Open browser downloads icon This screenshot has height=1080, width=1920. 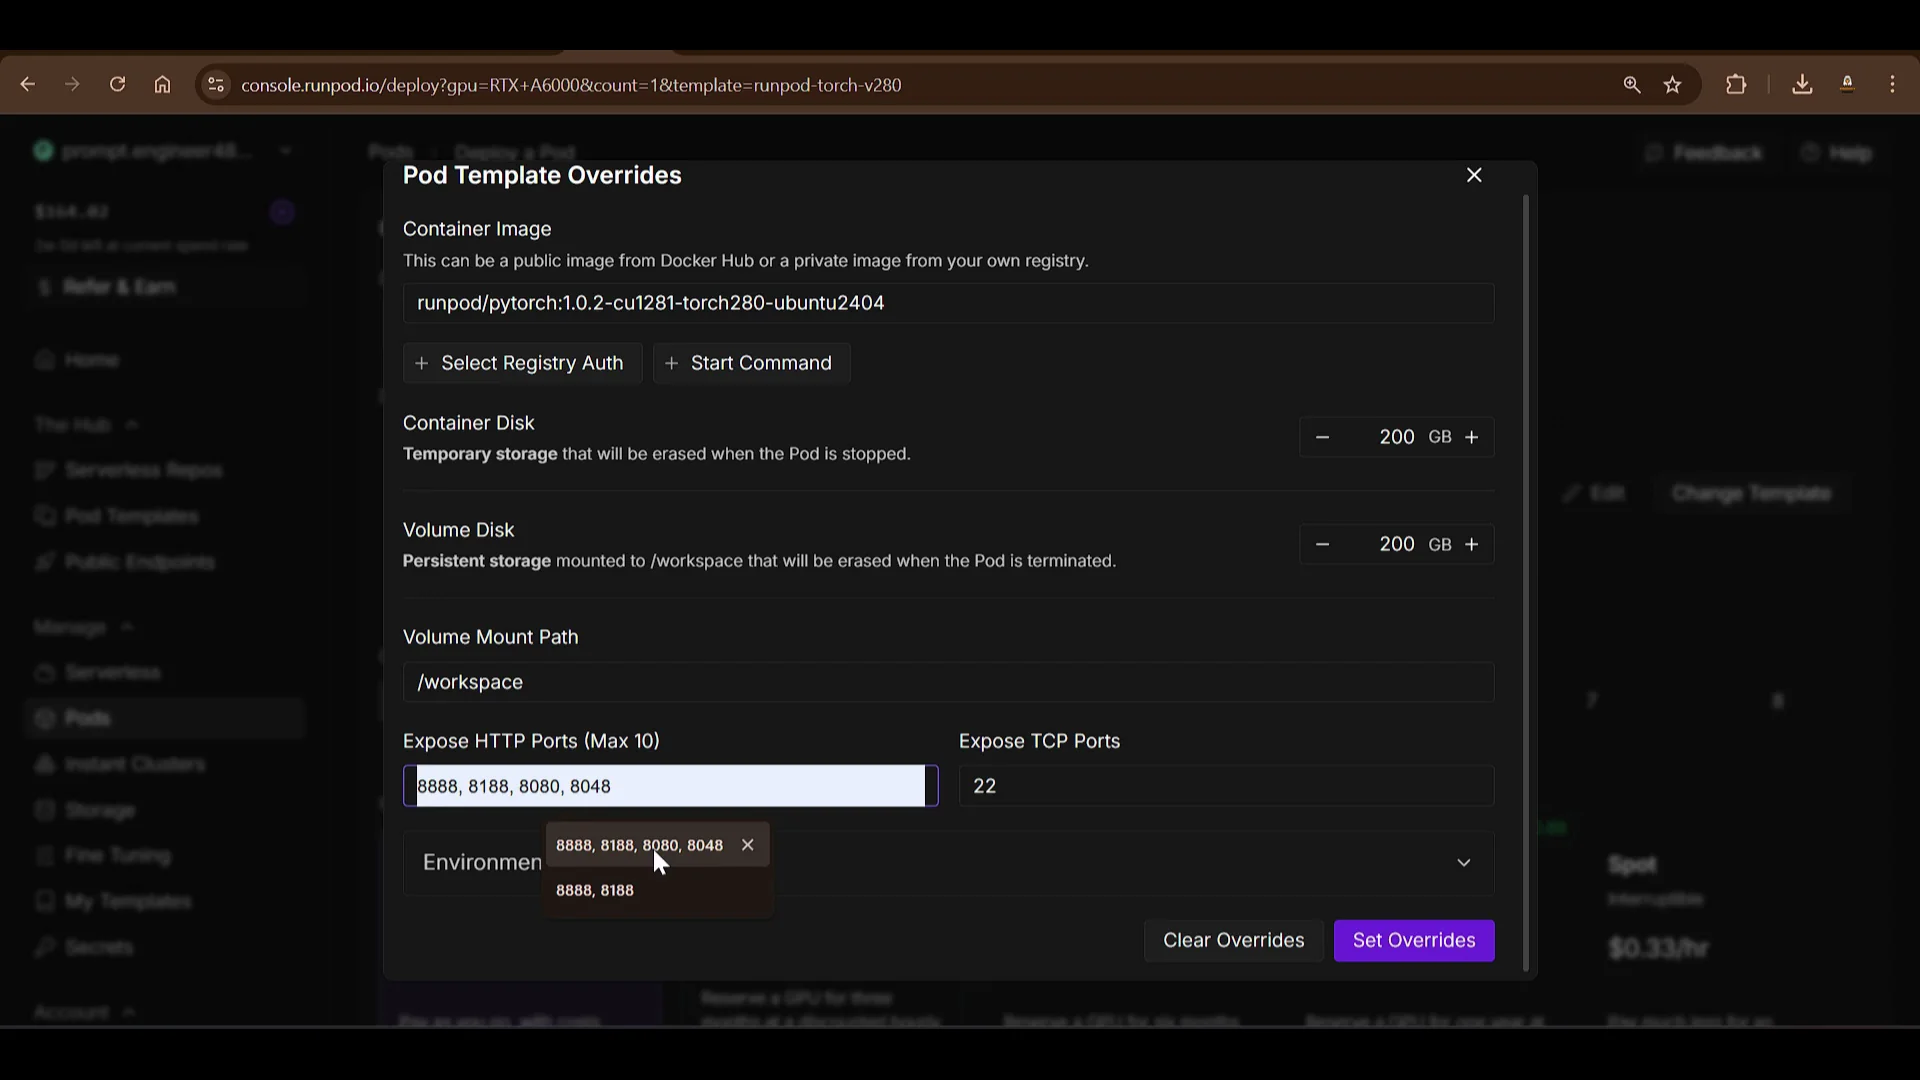click(x=1802, y=85)
